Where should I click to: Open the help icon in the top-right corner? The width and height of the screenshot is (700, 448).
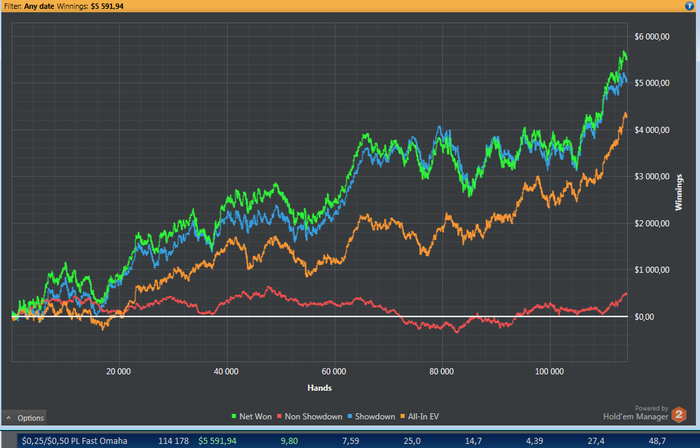point(689,6)
